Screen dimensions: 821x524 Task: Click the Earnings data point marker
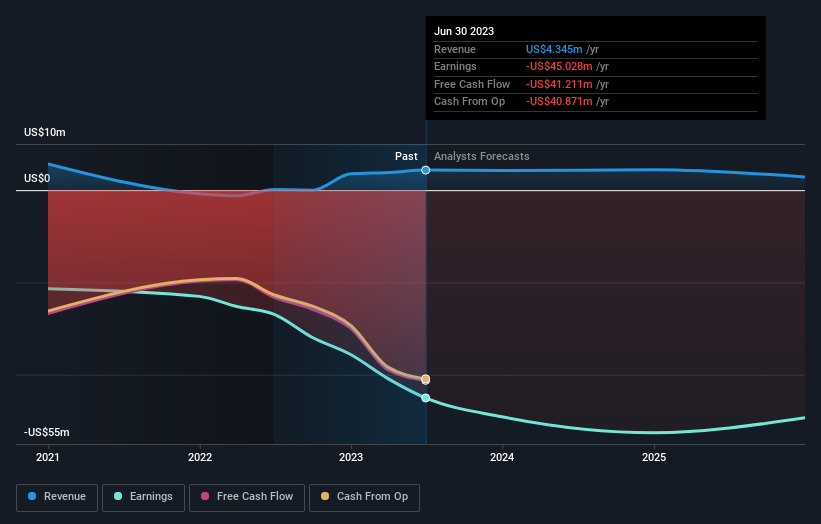[x=426, y=398]
